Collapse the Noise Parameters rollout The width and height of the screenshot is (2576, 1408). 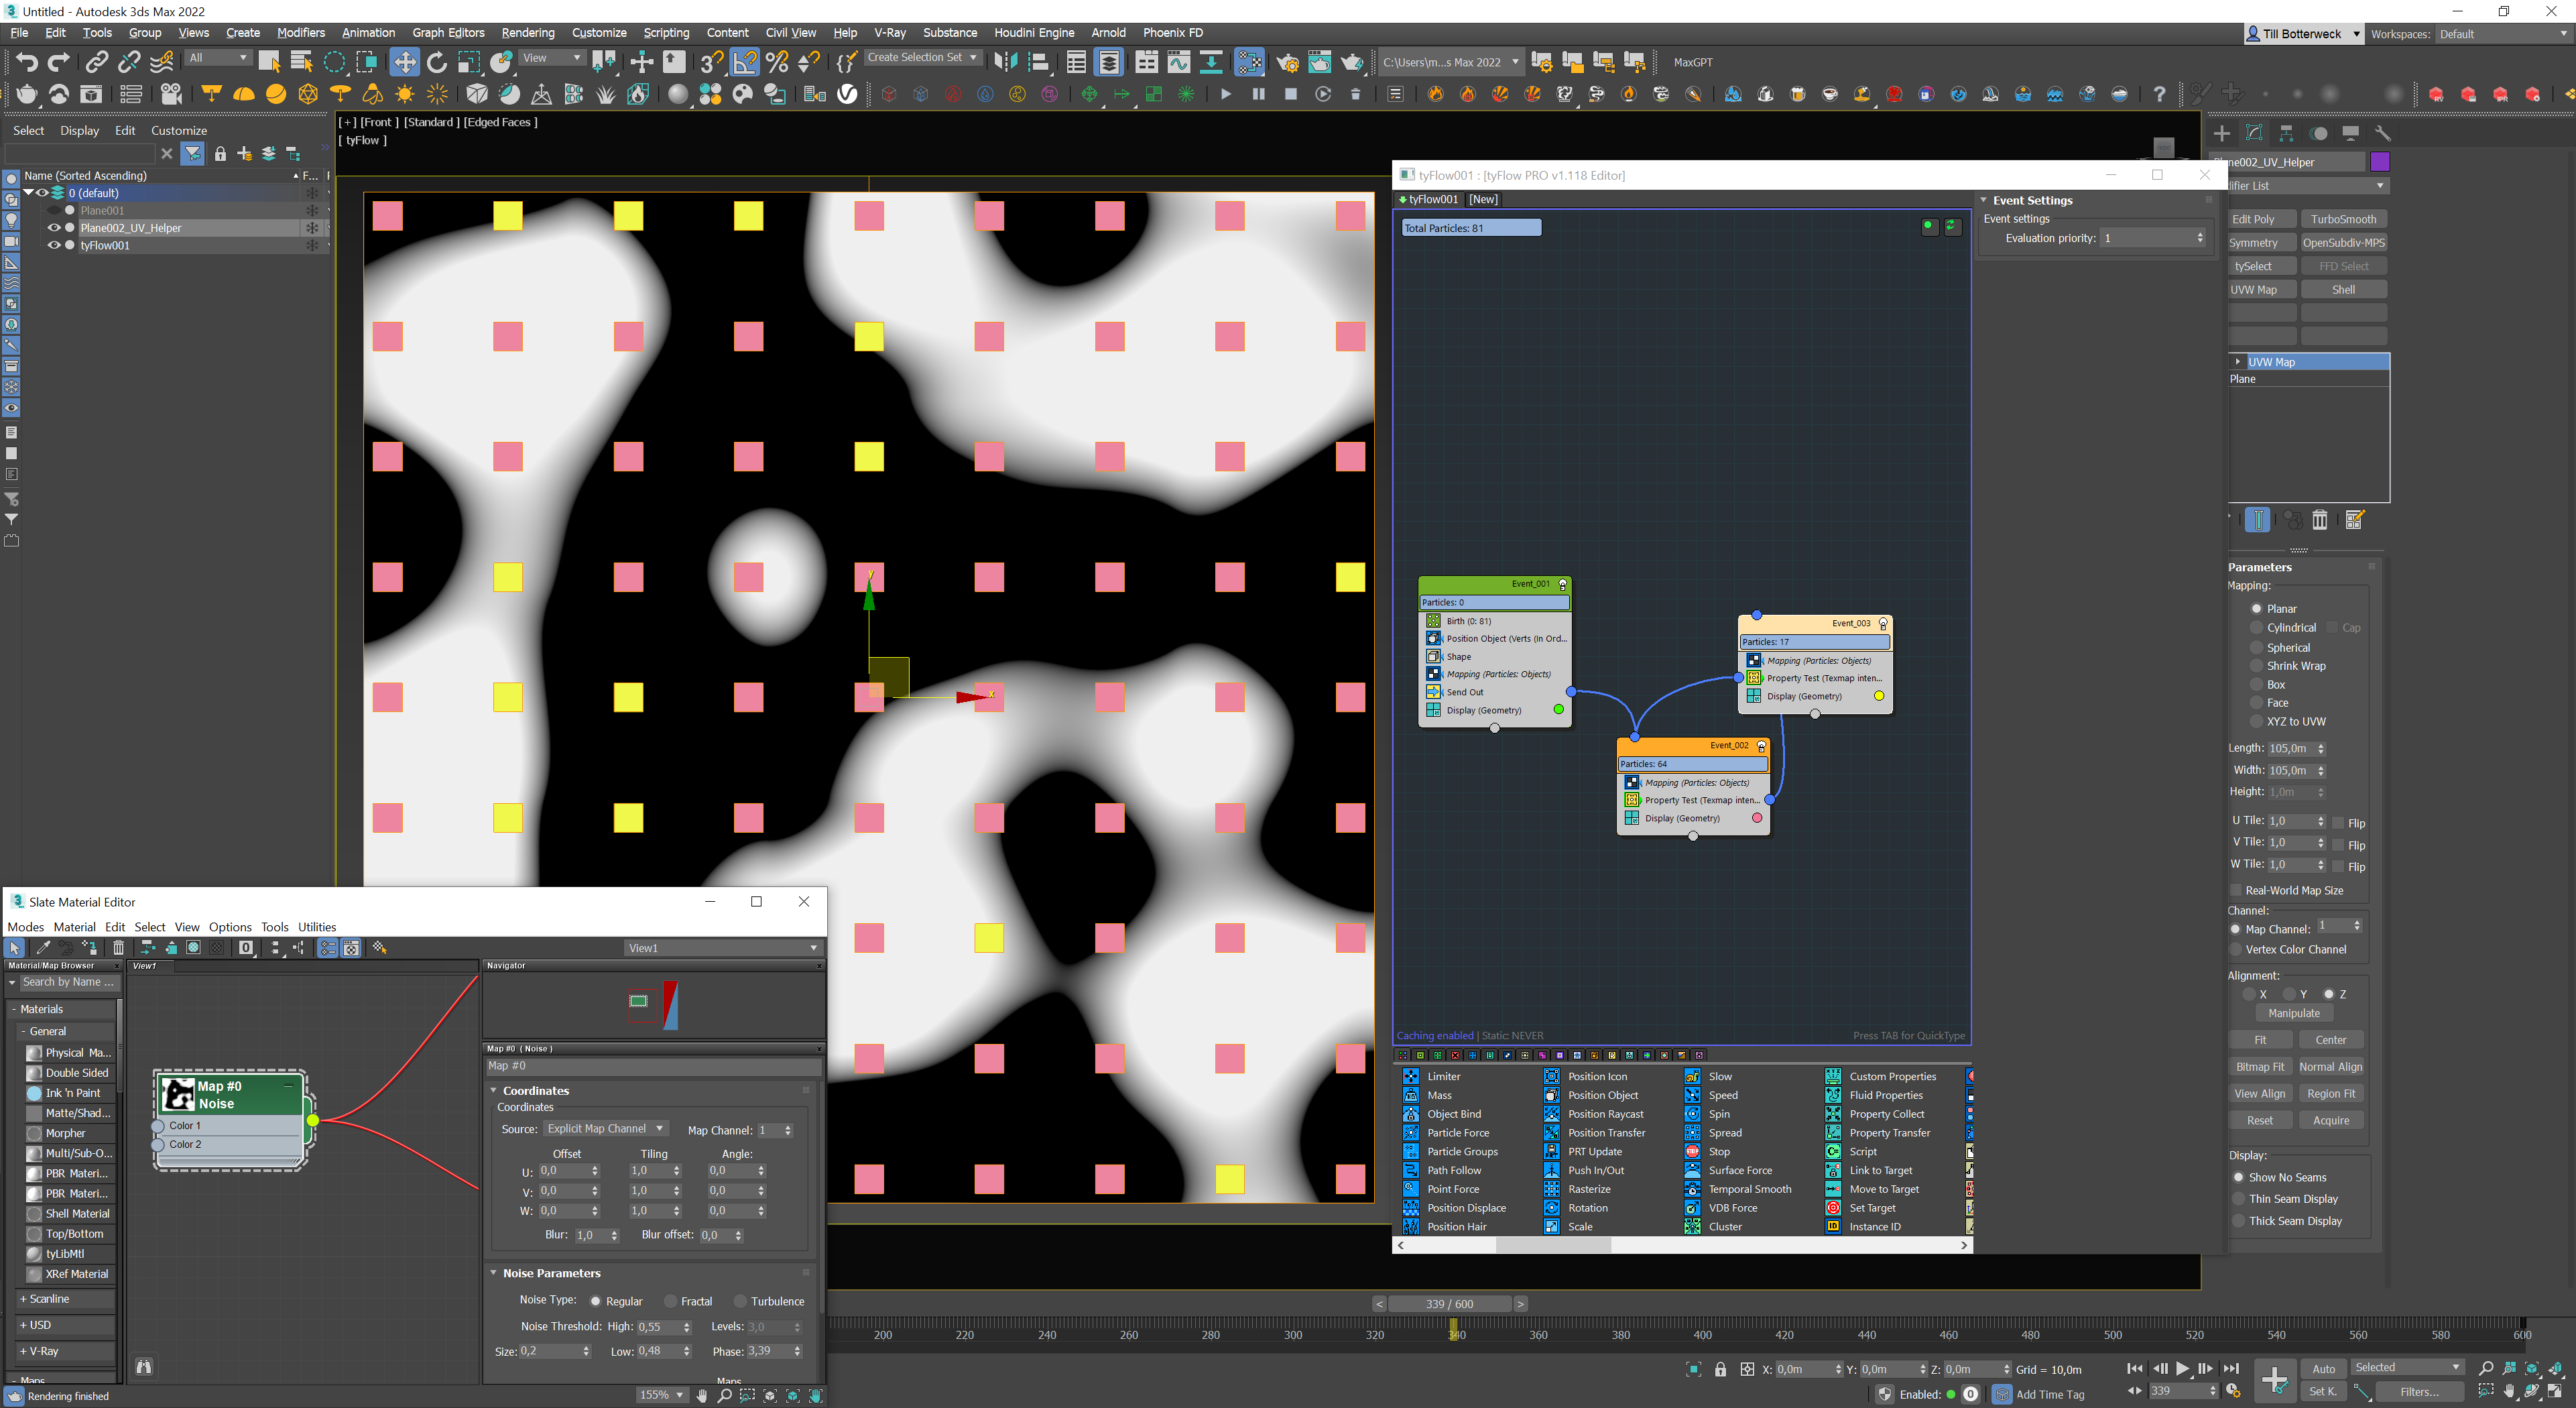point(551,1272)
